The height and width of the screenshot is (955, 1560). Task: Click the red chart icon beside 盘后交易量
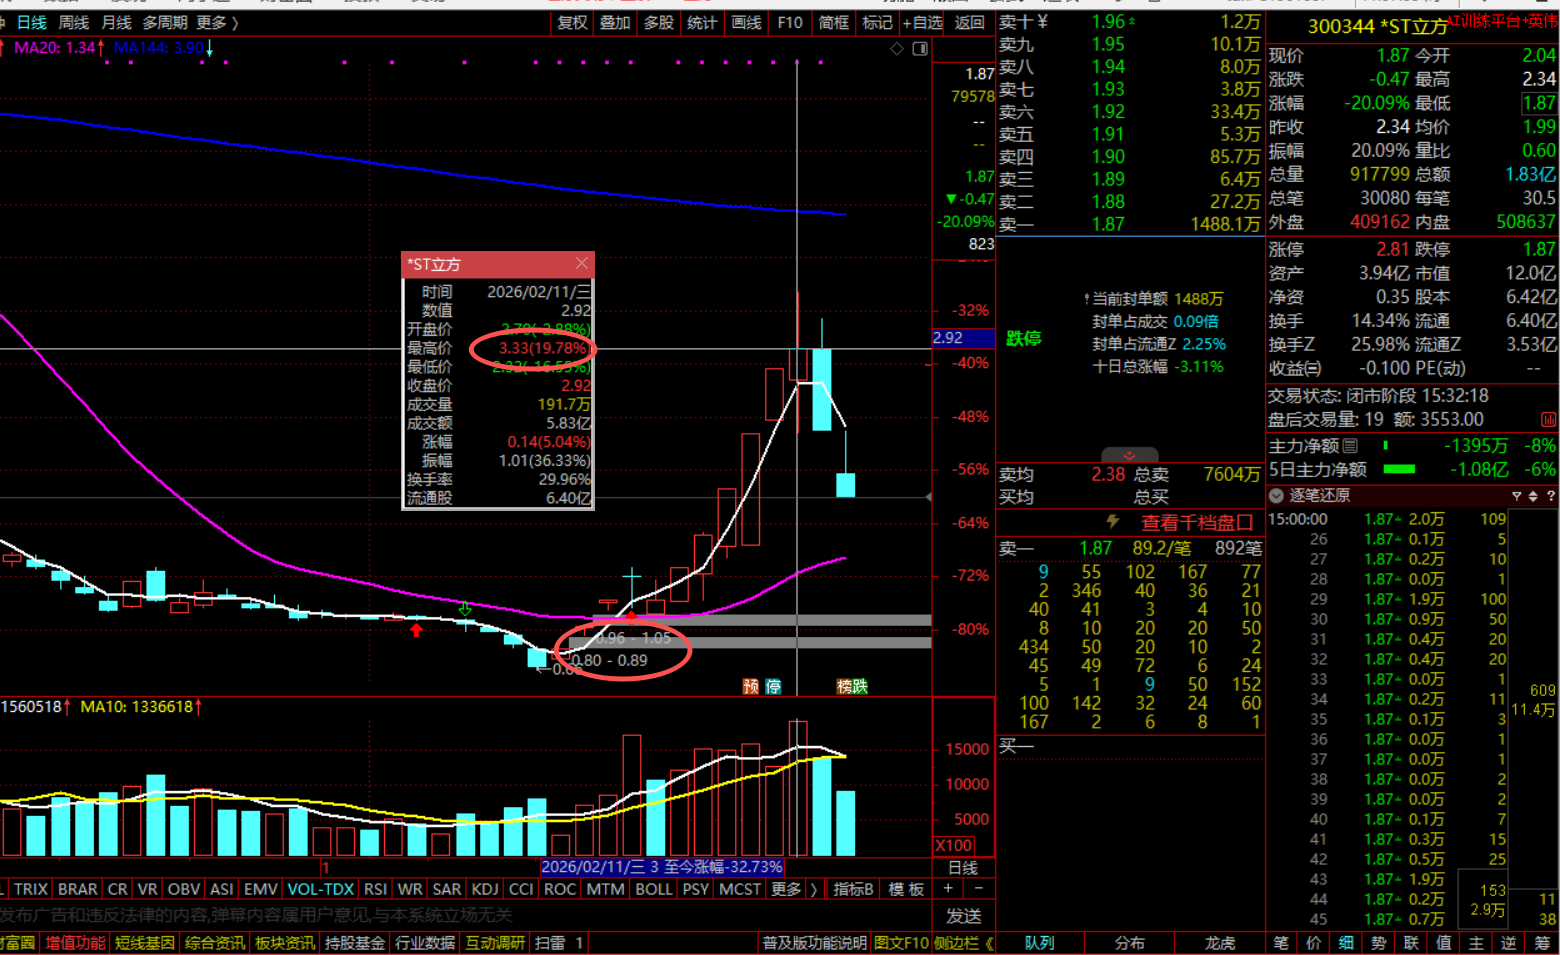(x=1548, y=420)
